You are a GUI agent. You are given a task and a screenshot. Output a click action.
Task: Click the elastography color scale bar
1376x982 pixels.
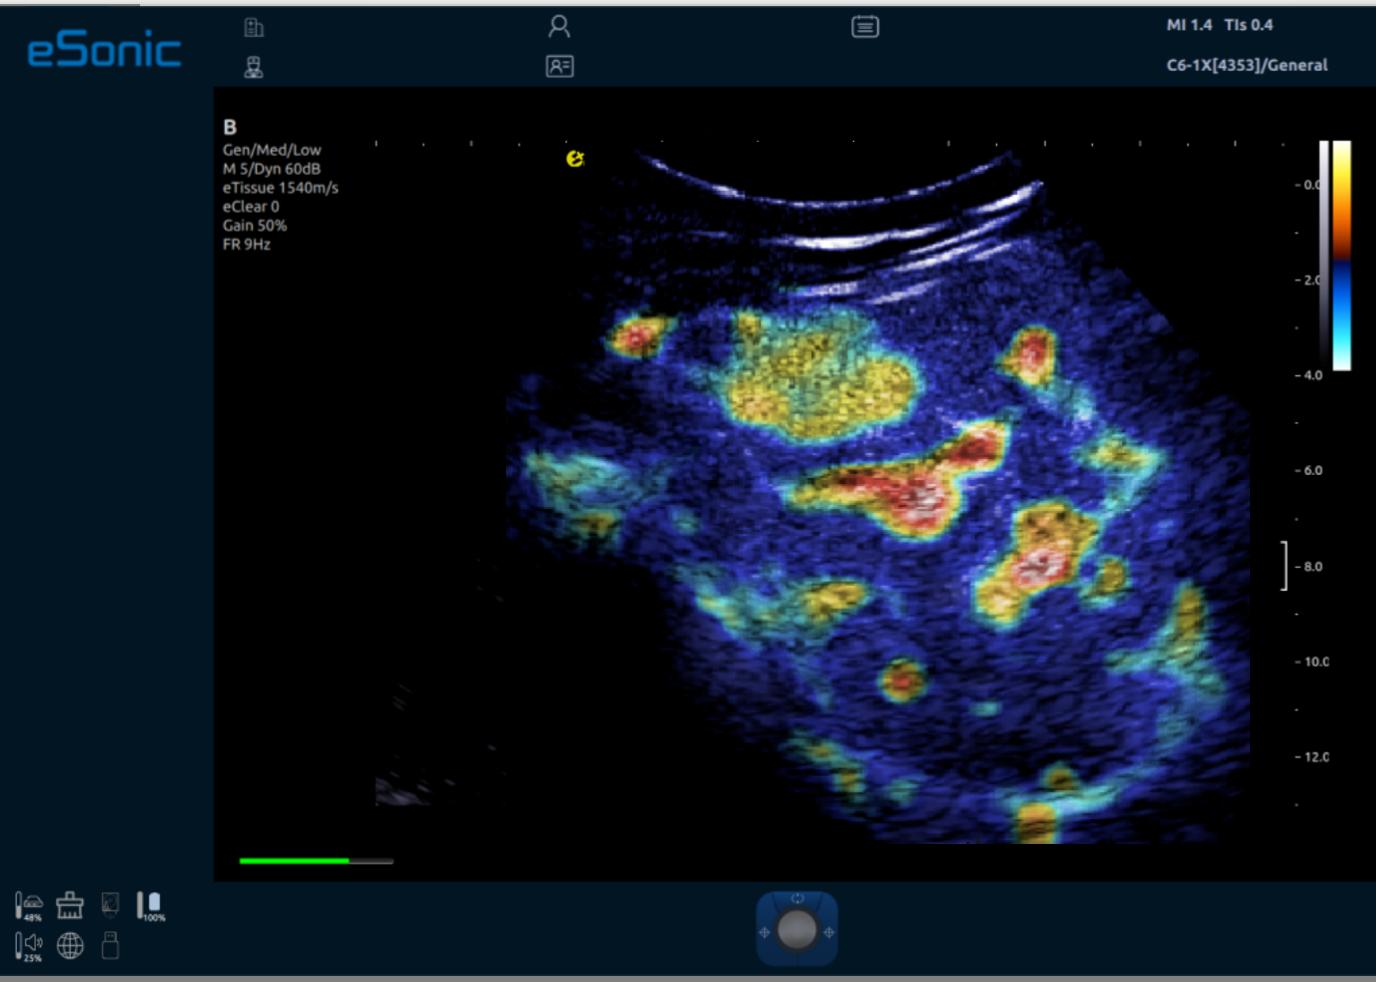pos(1341,256)
